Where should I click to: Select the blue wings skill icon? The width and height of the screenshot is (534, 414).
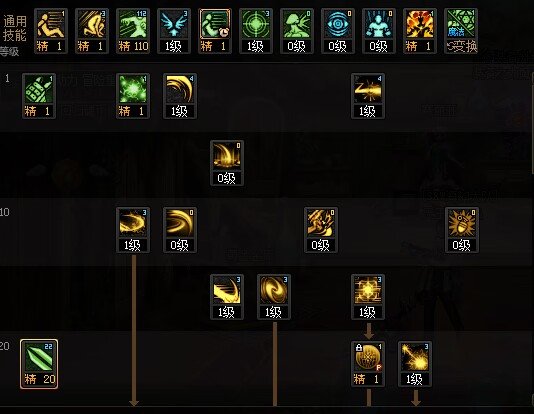click(x=174, y=31)
